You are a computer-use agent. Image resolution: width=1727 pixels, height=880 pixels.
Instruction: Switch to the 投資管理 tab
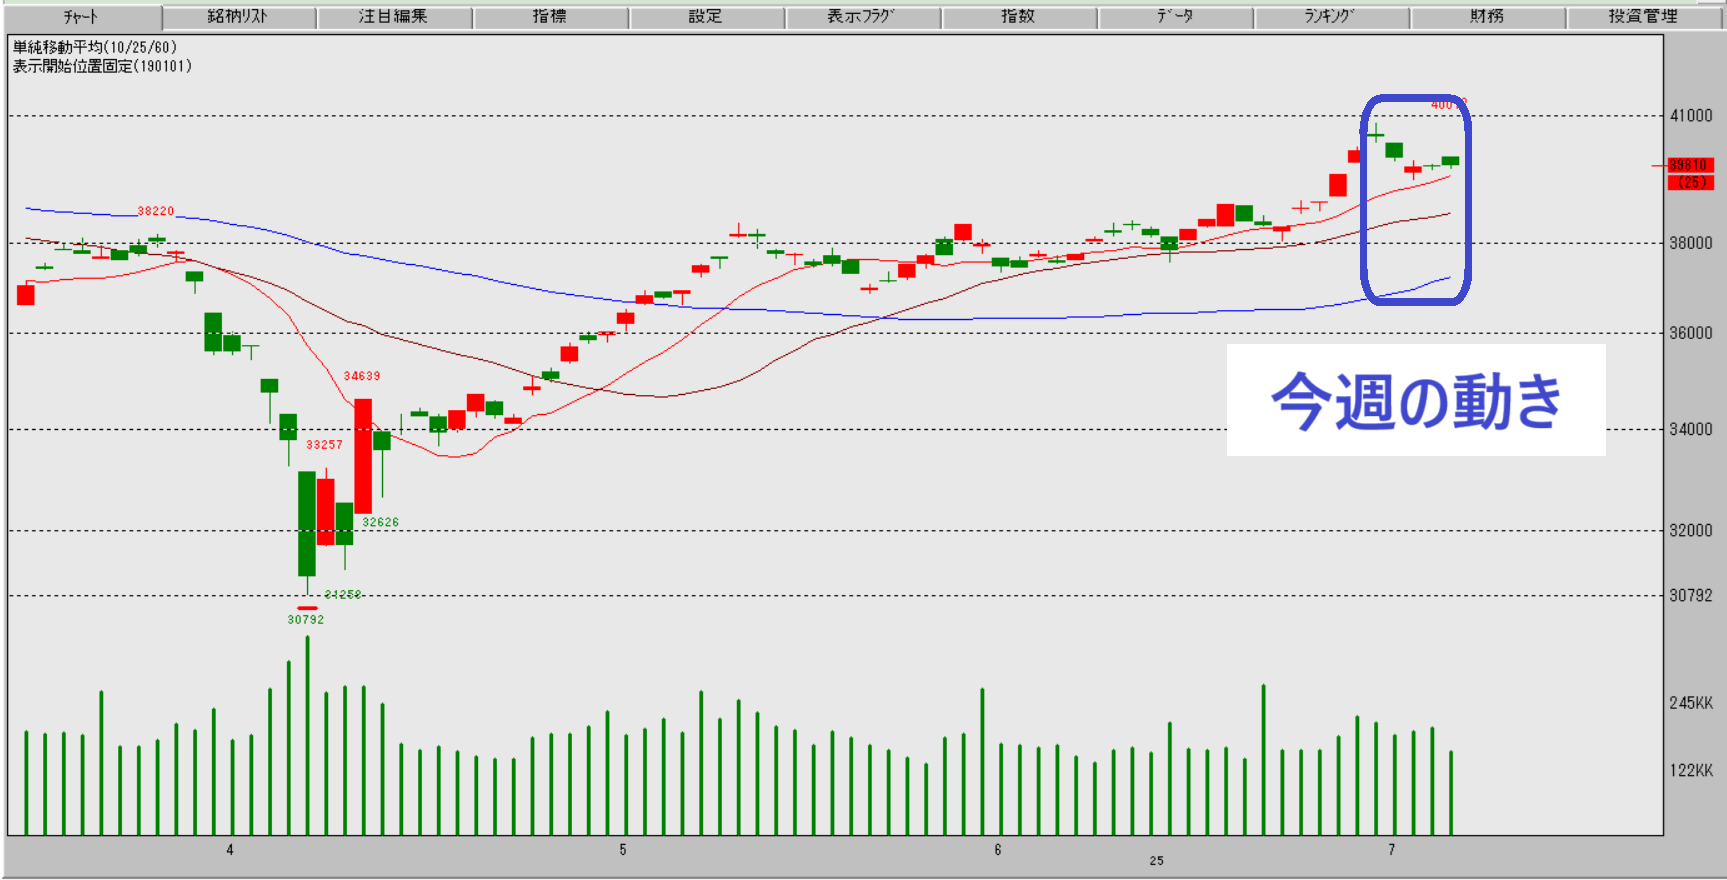(x=1643, y=17)
